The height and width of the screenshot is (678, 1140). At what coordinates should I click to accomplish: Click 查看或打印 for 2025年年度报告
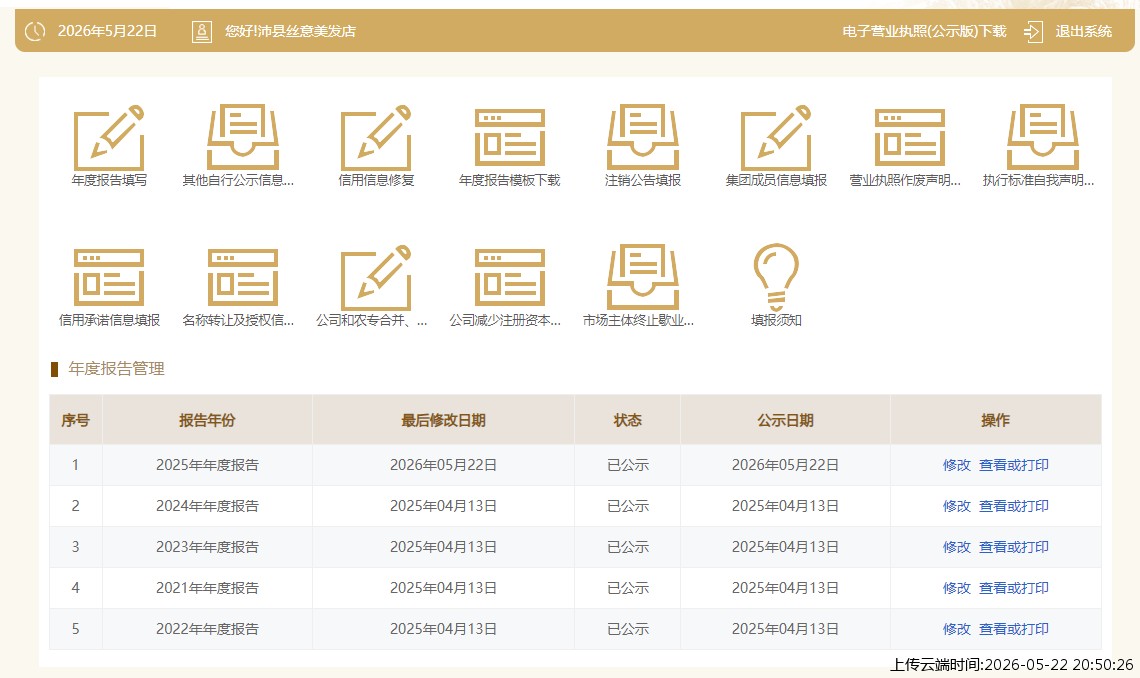[x=1013, y=465]
